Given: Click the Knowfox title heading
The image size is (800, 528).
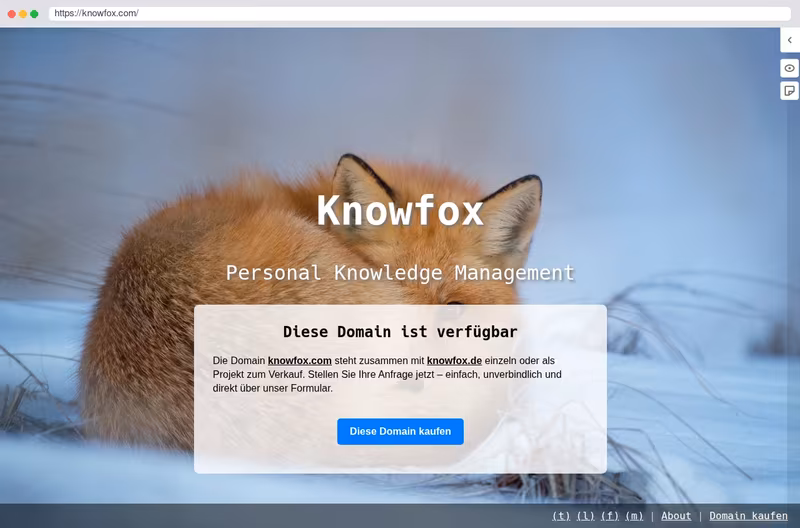Looking at the screenshot, I should 400,210.
